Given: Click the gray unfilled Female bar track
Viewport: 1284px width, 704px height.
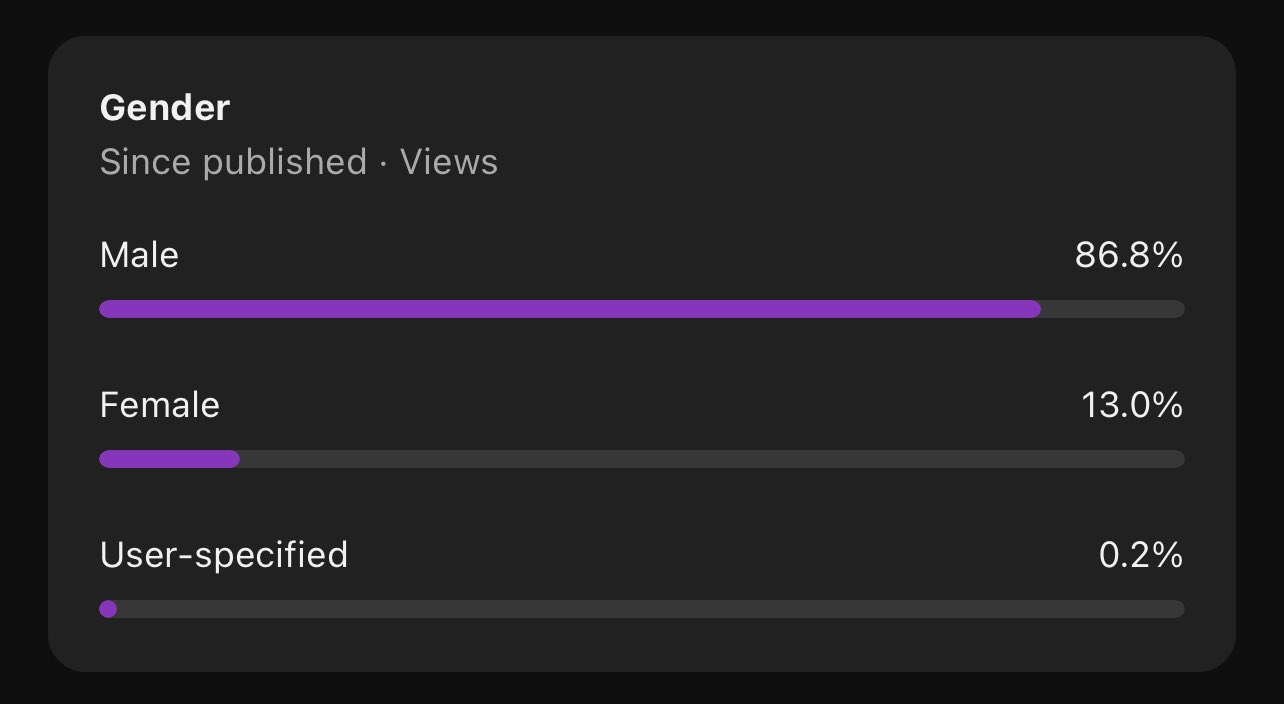Looking at the screenshot, I should (712, 459).
